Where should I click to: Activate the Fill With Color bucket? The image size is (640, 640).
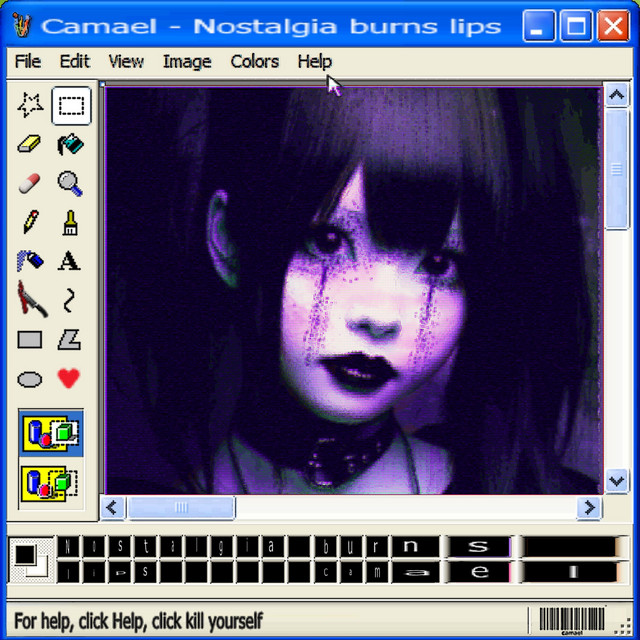(70, 144)
